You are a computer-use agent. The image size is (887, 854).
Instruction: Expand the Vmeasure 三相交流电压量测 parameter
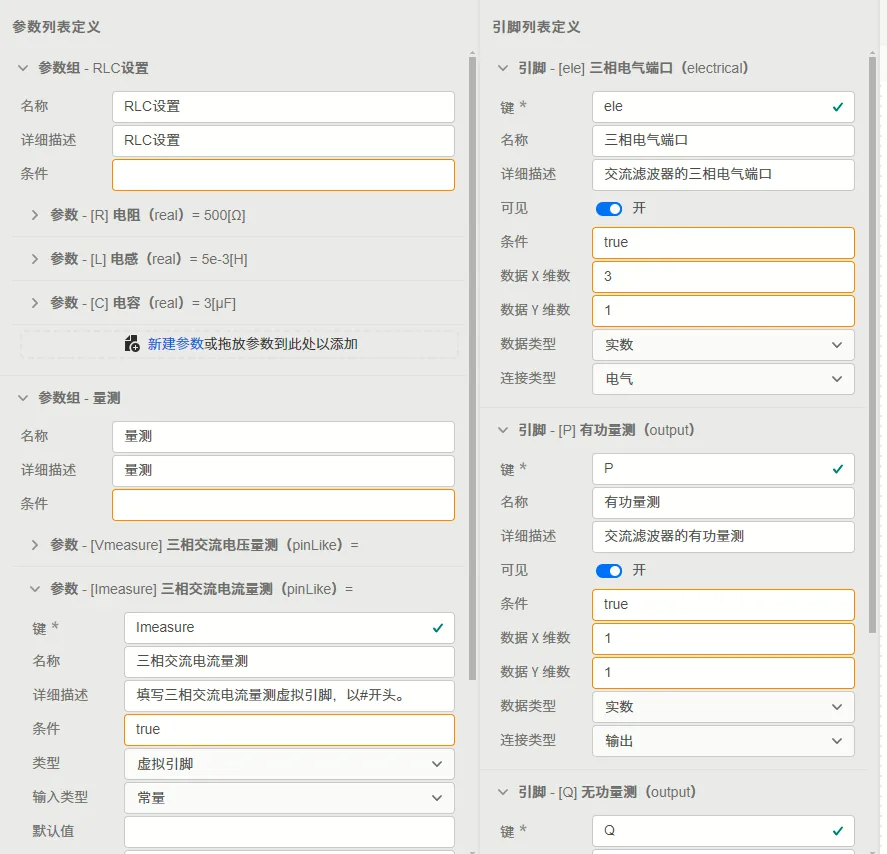(35, 545)
